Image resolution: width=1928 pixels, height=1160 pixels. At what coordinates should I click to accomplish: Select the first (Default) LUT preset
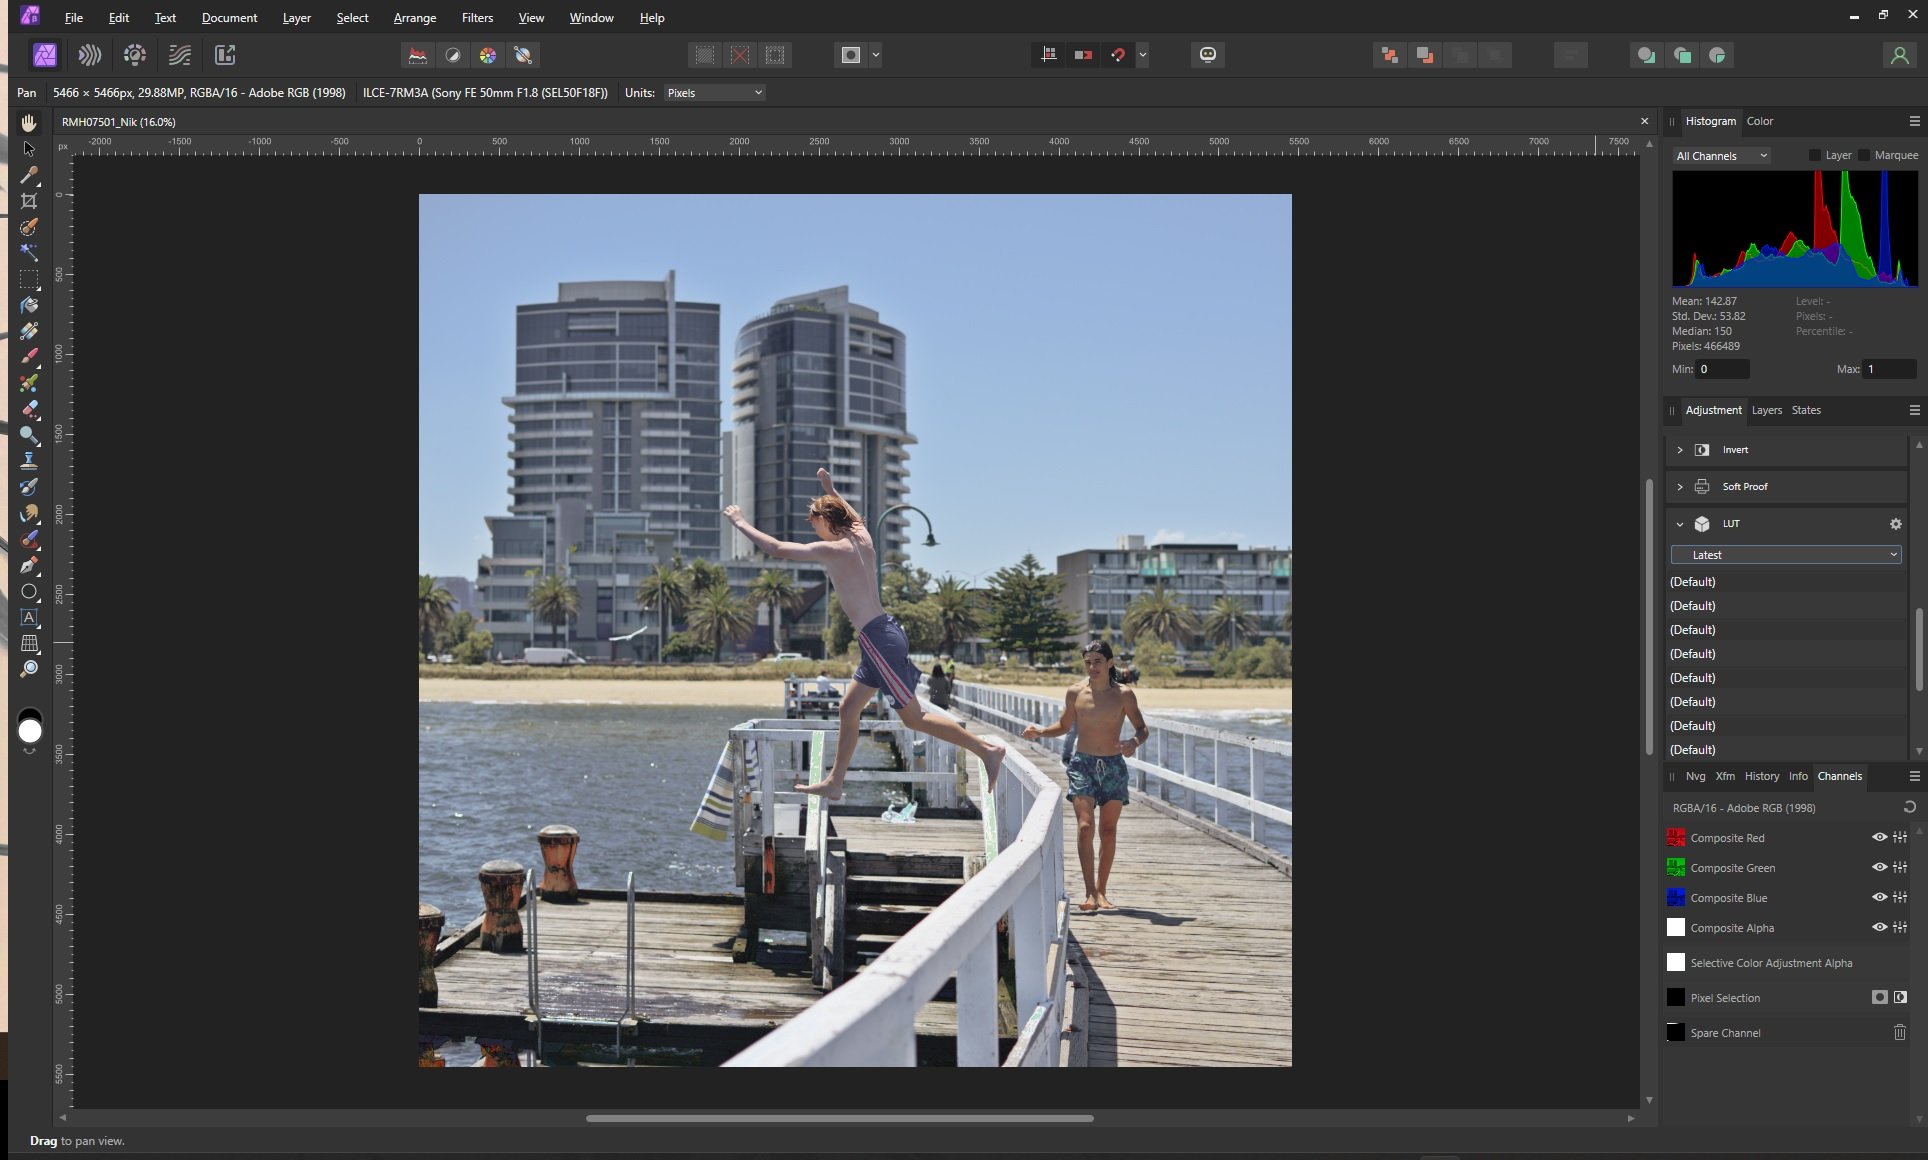(1786, 581)
